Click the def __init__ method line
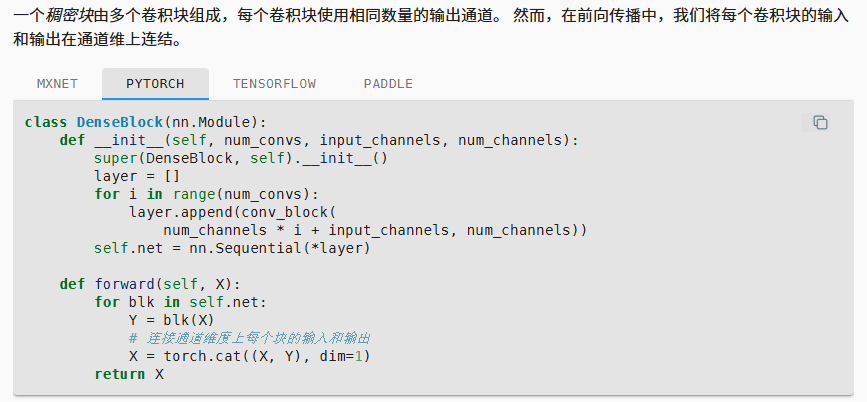The width and height of the screenshot is (867, 402). 318,140
